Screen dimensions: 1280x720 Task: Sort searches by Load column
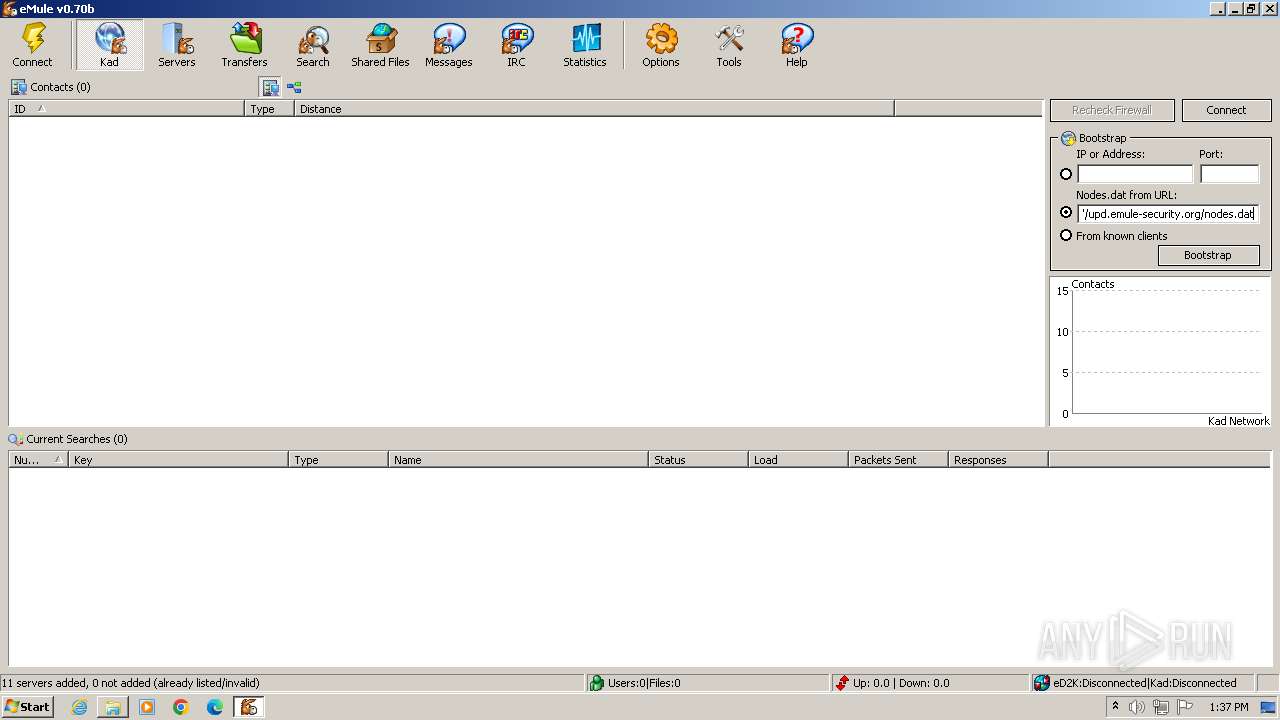coord(798,460)
